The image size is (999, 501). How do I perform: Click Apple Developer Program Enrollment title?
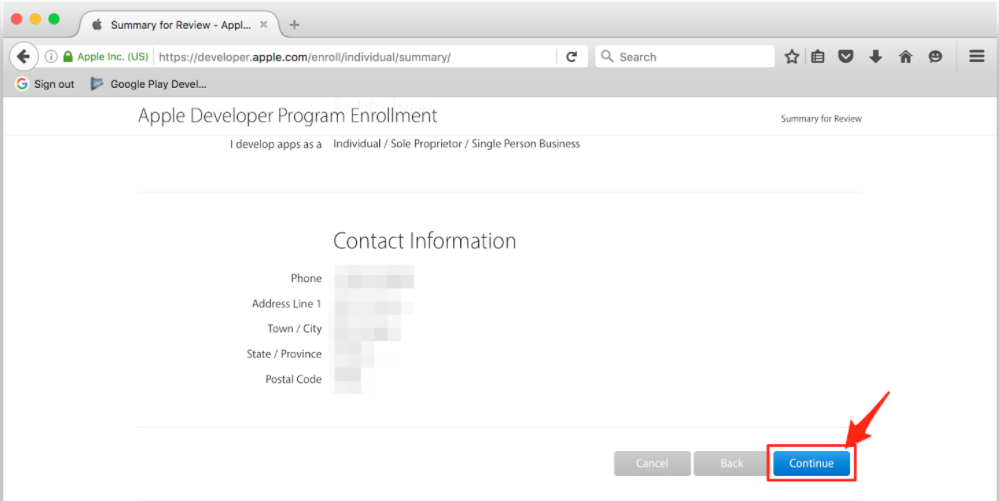pos(287,116)
